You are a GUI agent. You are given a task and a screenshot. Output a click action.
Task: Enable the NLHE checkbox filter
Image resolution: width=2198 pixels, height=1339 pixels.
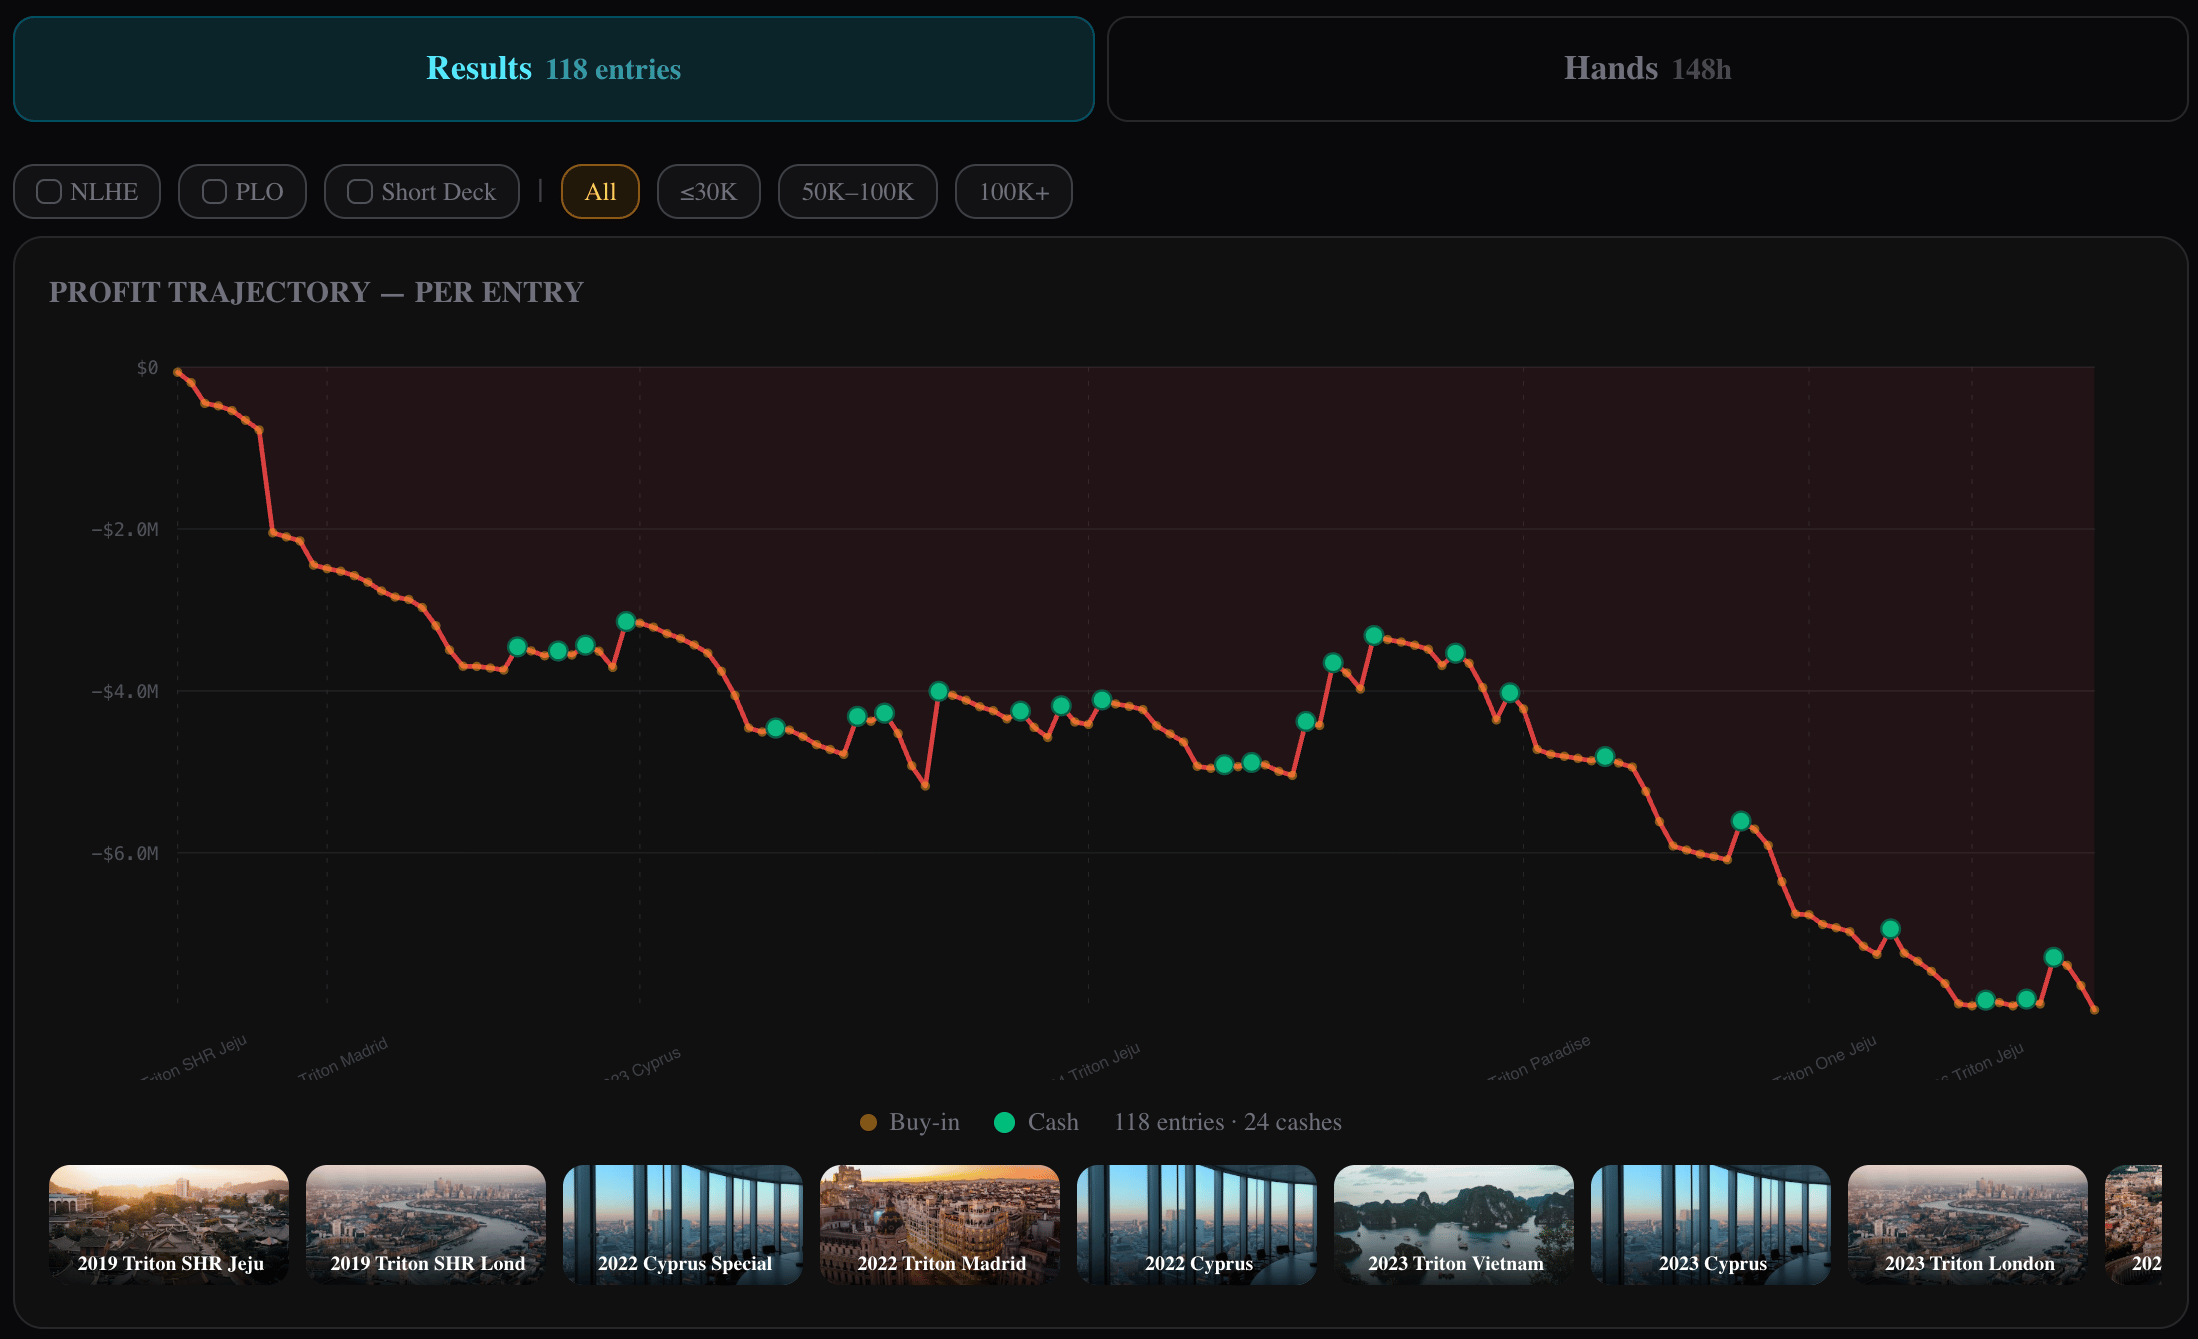50,191
